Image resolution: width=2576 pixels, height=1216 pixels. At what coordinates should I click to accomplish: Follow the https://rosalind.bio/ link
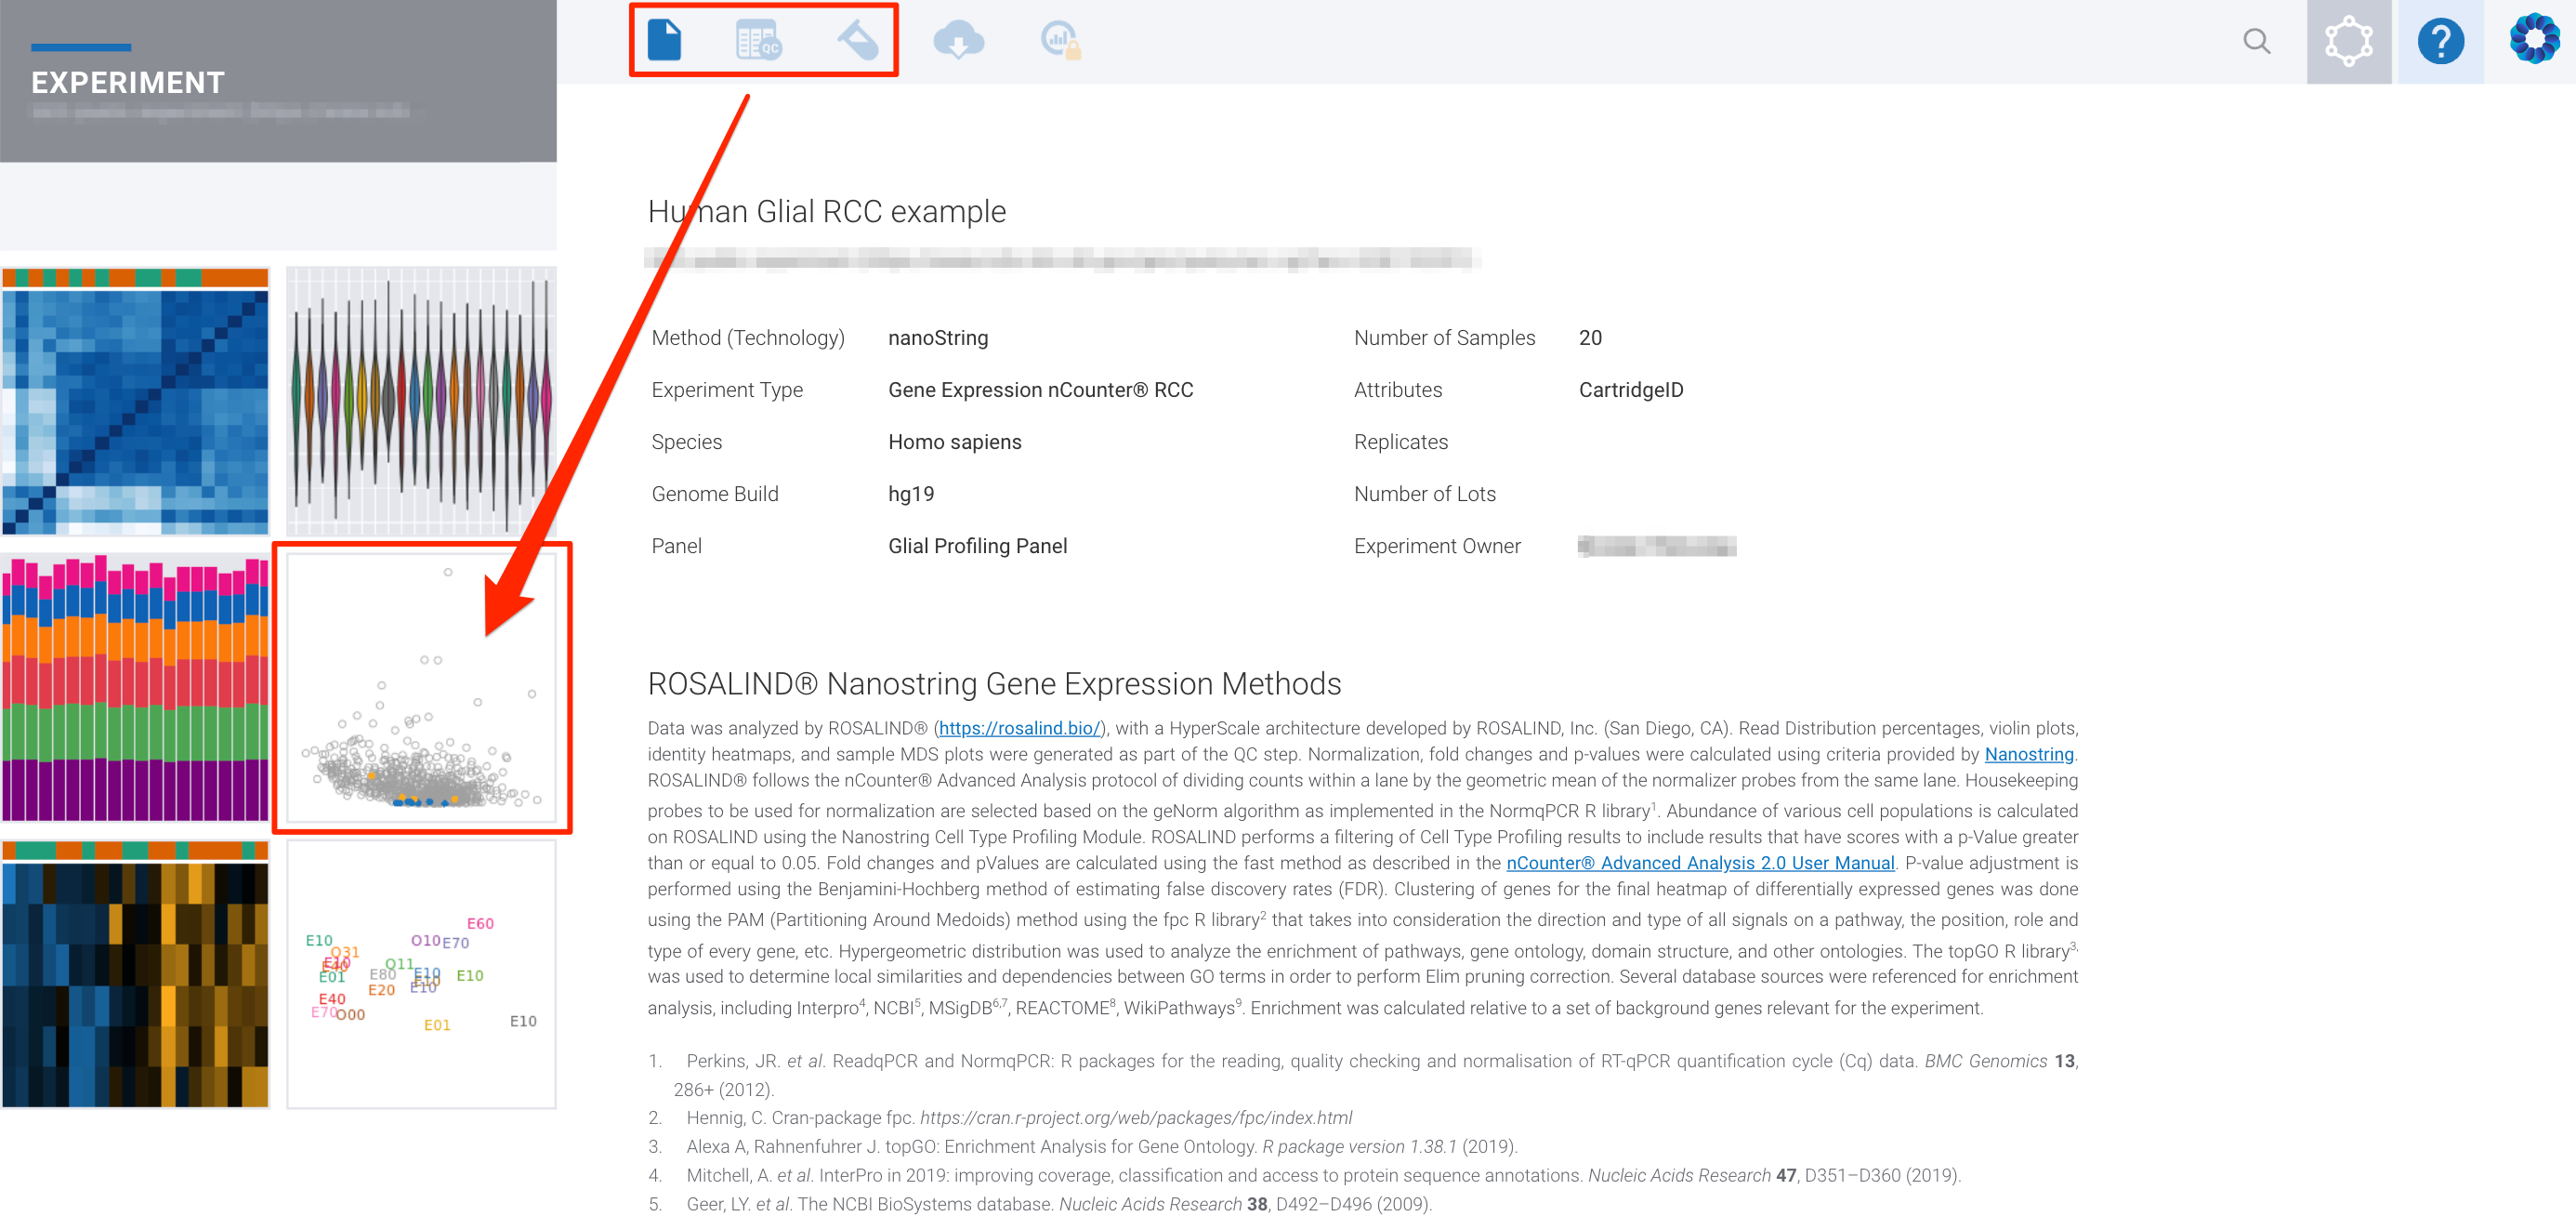(x=1019, y=728)
